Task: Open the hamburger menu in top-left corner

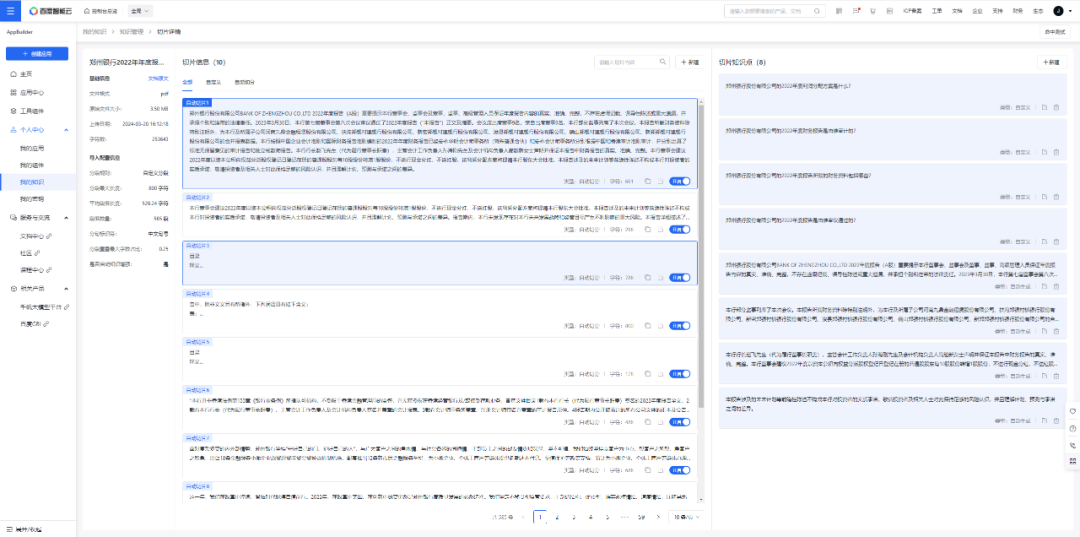Action: [10, 10]
